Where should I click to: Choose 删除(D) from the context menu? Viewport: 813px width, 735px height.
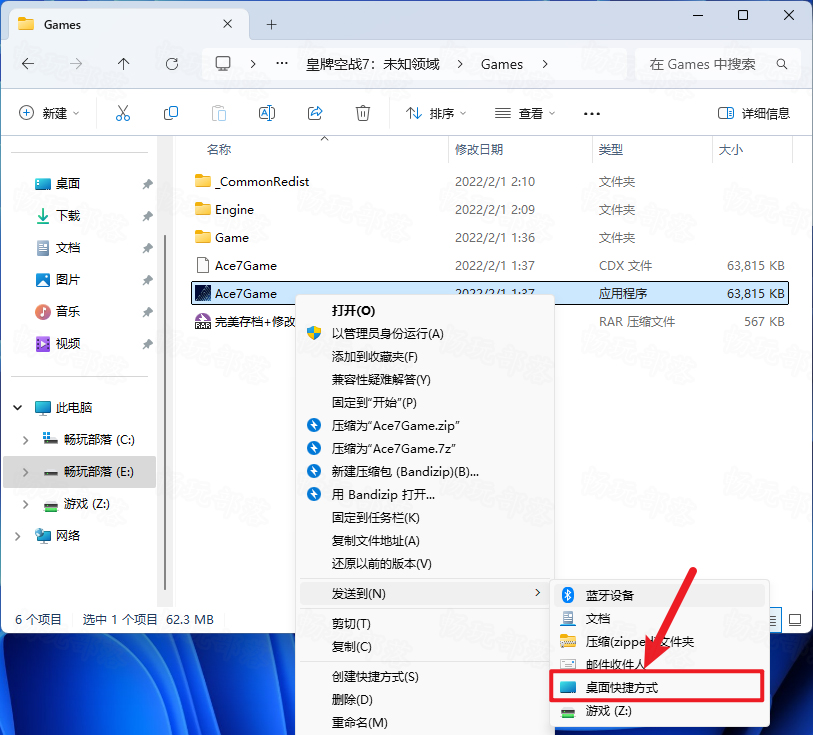pos(425,699)
